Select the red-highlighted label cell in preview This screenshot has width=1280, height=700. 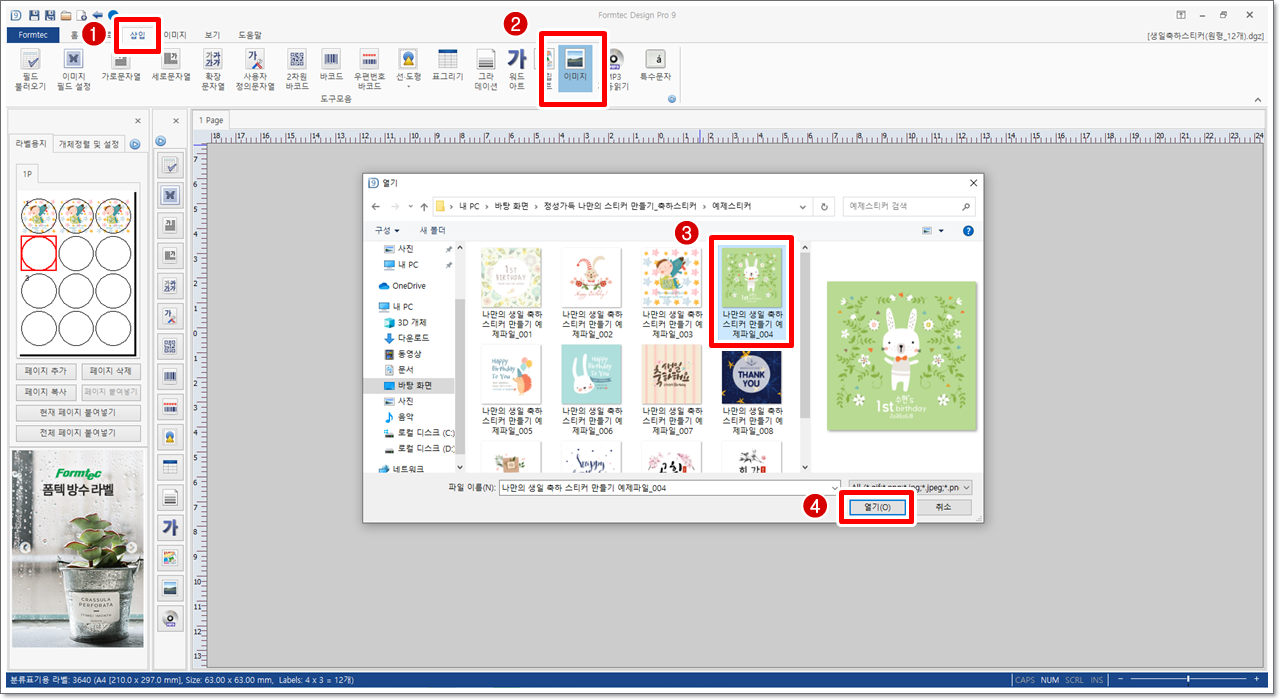point(38,253)
